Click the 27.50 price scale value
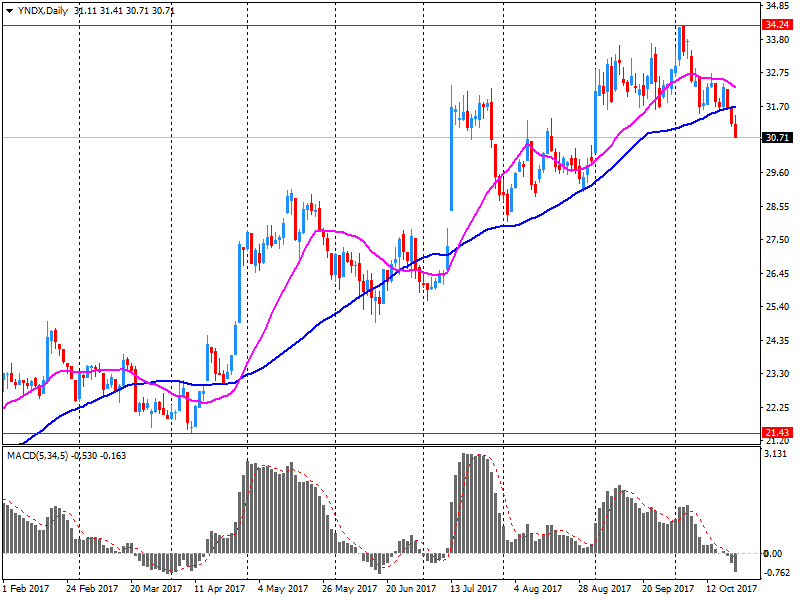The height and width of the screenshot is (600, 800). coord(778,240)
